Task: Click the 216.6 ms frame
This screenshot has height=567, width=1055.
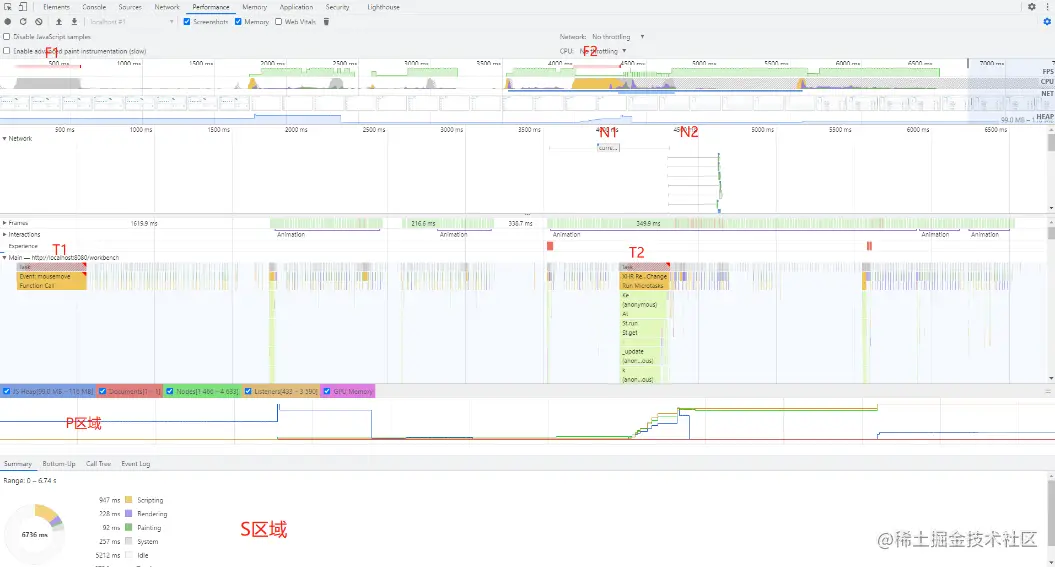Action: (x=423, y=223)
